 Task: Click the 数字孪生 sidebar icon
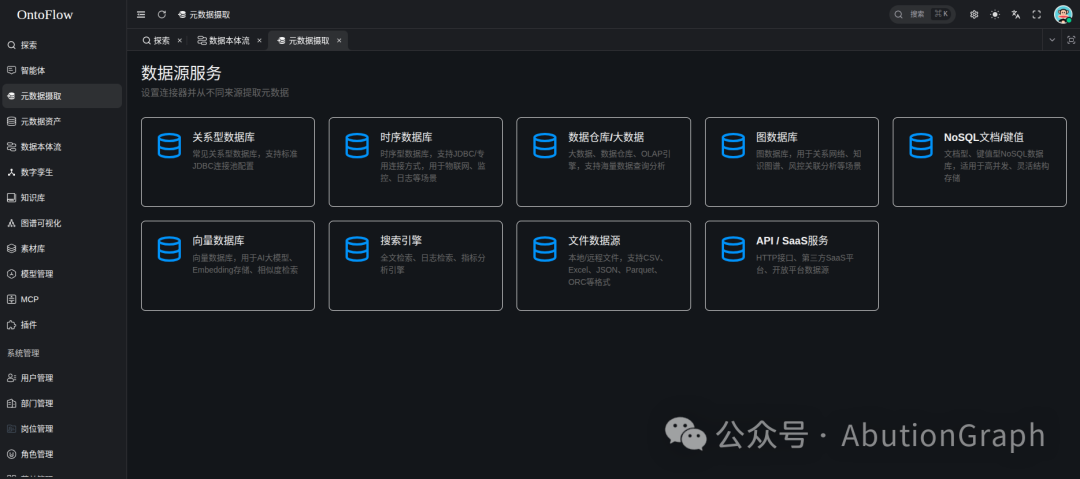point(11,172)
